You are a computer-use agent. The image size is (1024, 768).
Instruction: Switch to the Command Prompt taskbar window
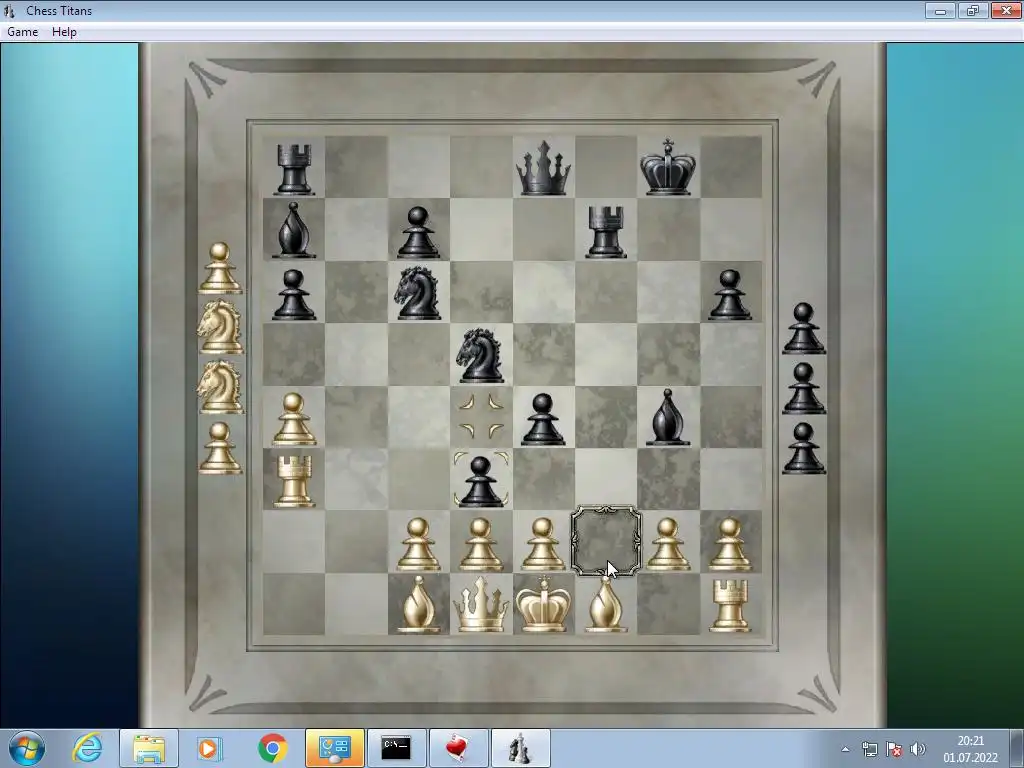tap(396, 748)
